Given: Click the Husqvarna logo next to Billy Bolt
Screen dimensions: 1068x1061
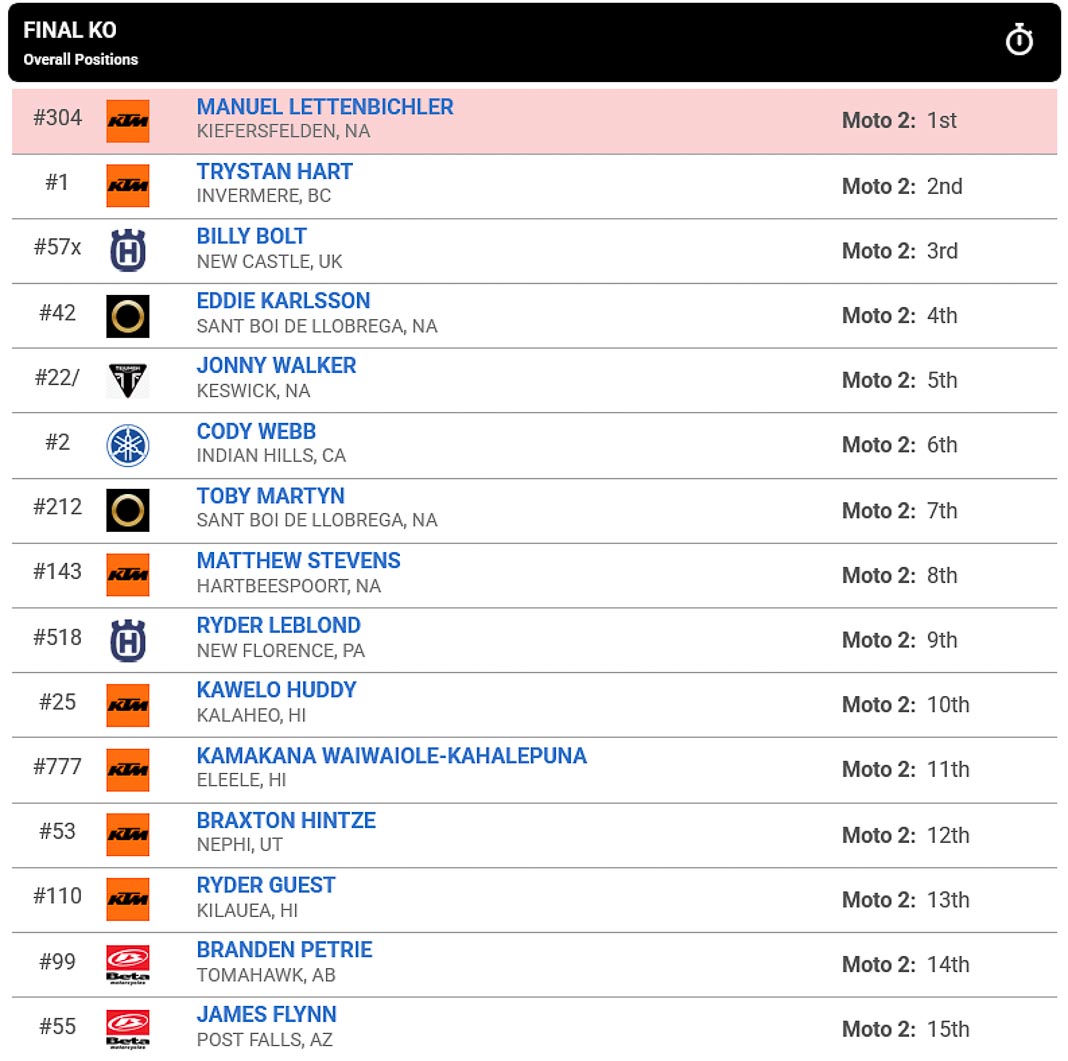Looking at the screenshot, I should (127, 251).
